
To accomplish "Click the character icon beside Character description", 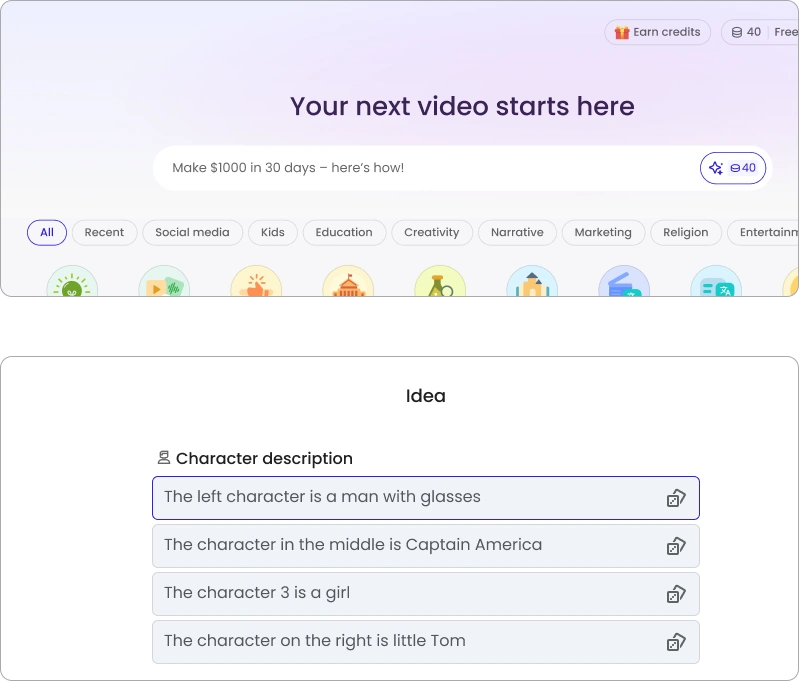I will (x=164, y=458).
